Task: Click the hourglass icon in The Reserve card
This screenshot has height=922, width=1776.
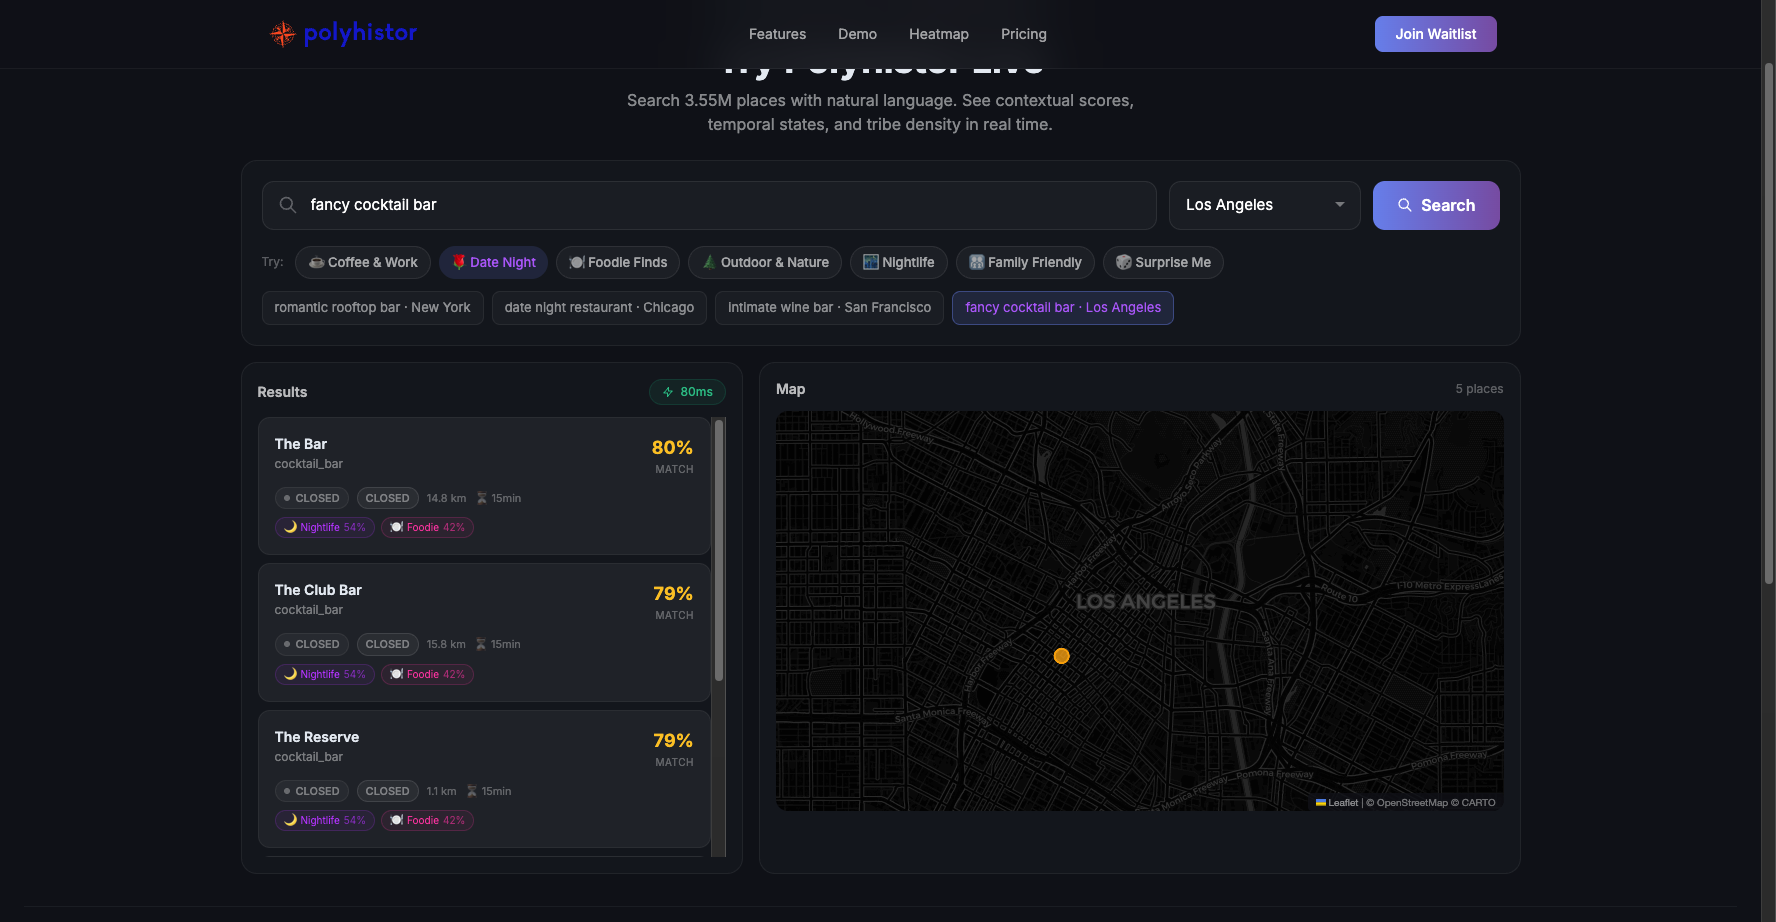Action: [x=472, y=791]
